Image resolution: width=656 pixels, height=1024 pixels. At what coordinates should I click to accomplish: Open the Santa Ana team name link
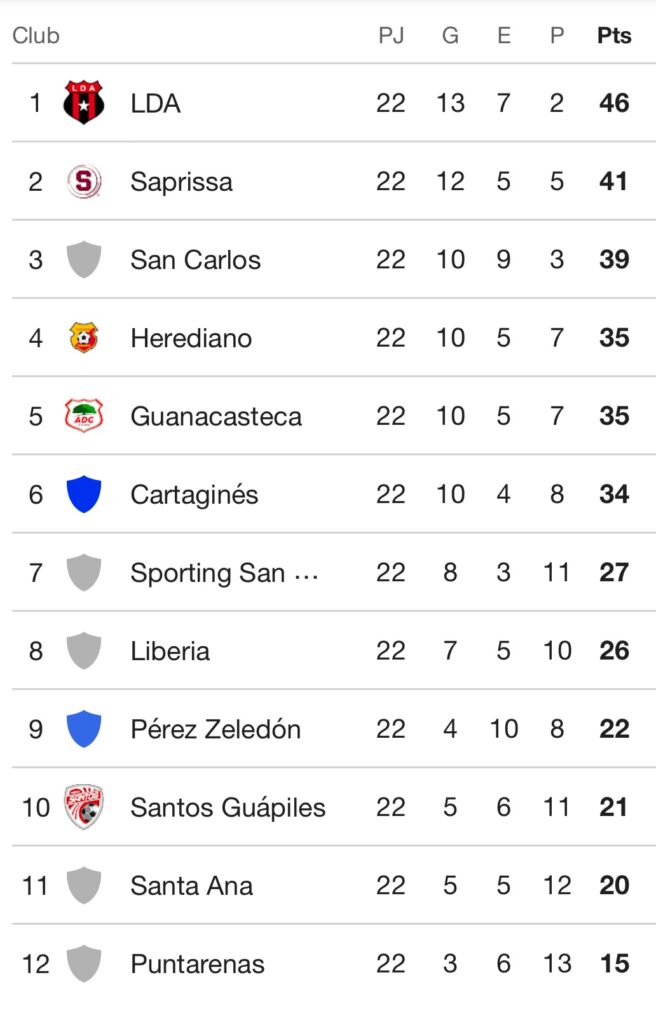(x=191, y=886)
